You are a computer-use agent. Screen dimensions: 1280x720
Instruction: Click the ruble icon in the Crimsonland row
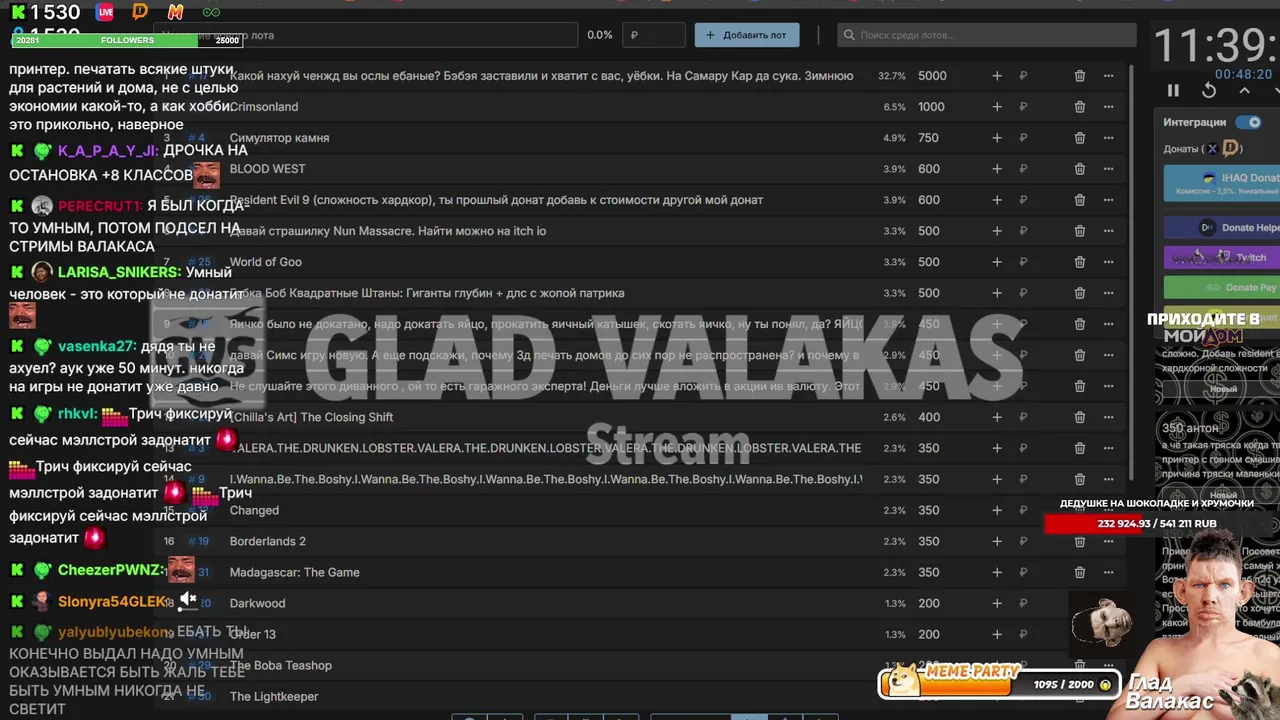[1023, 107]
